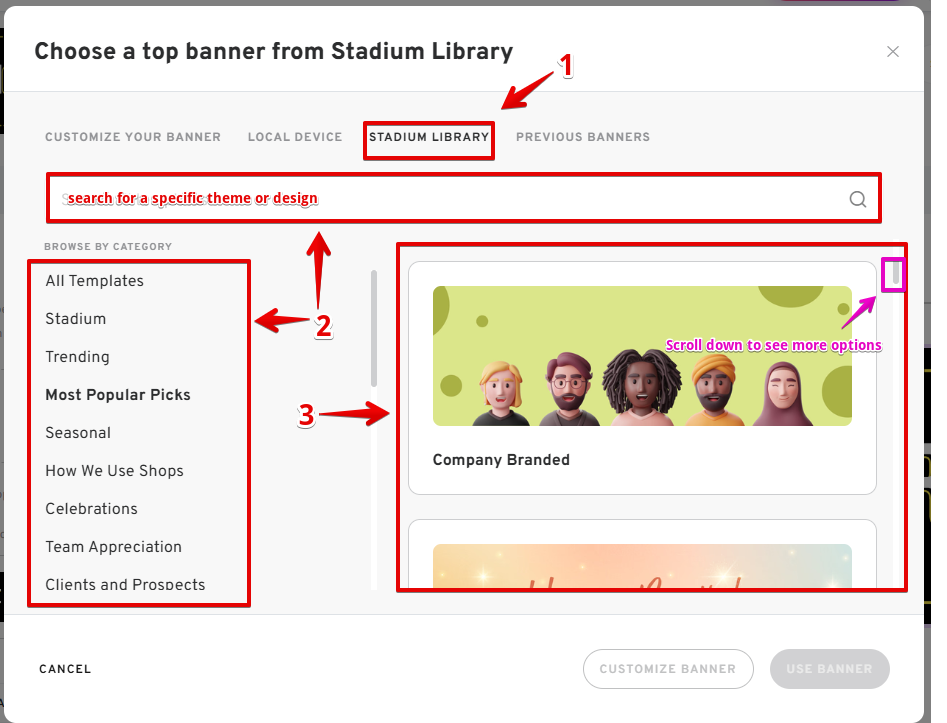This screenshot has height=723, width=947.
Task: Open the Previous Banners tab
Action: pos(583,137)
